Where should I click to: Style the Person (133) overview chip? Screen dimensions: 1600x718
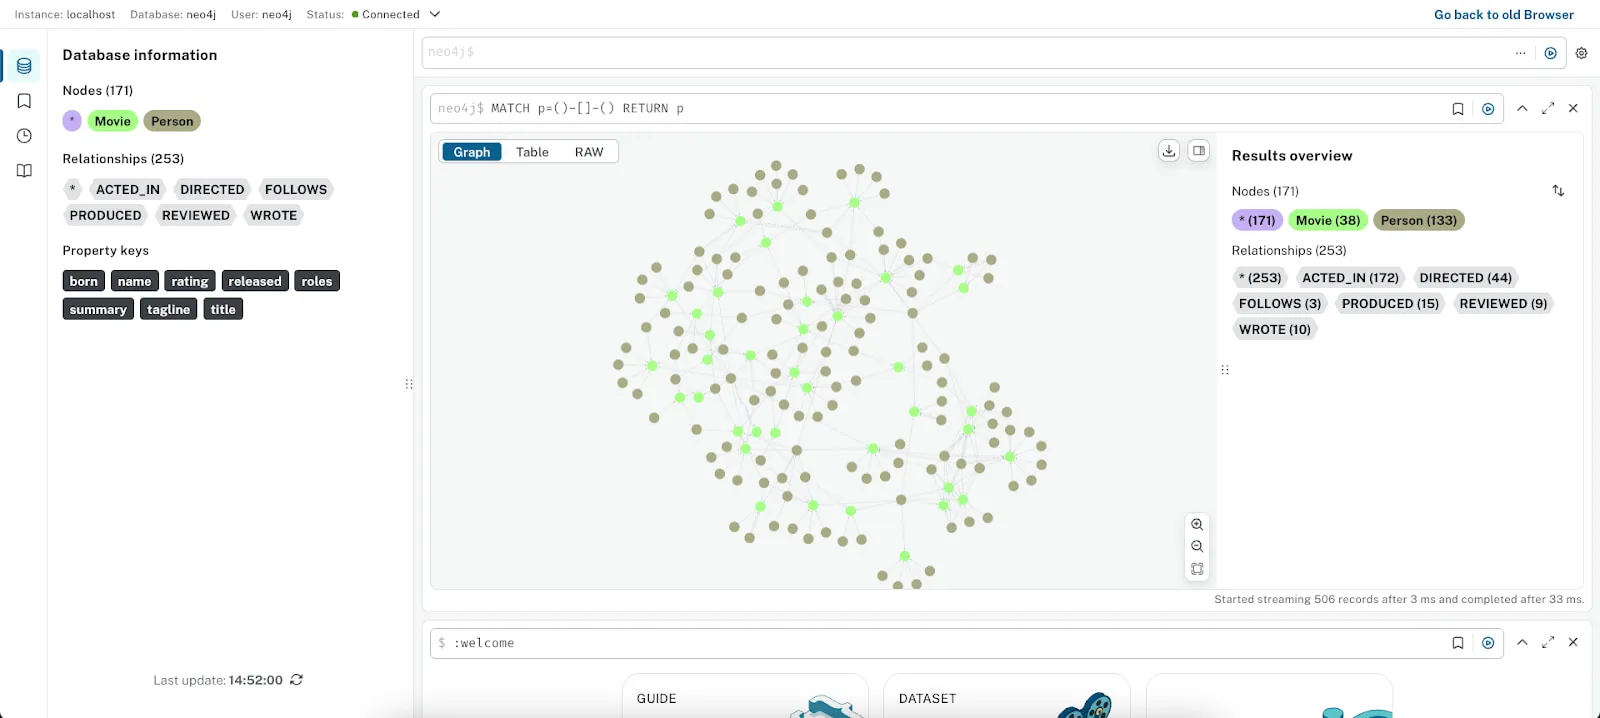point(1419,220)
